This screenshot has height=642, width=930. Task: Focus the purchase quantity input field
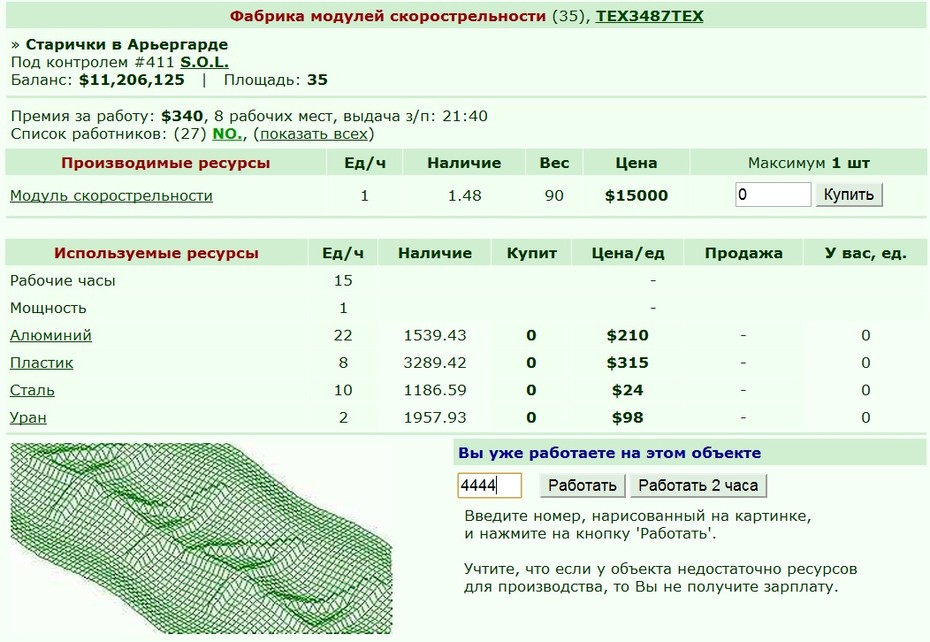pyautogui.click(x=773, y=195)
